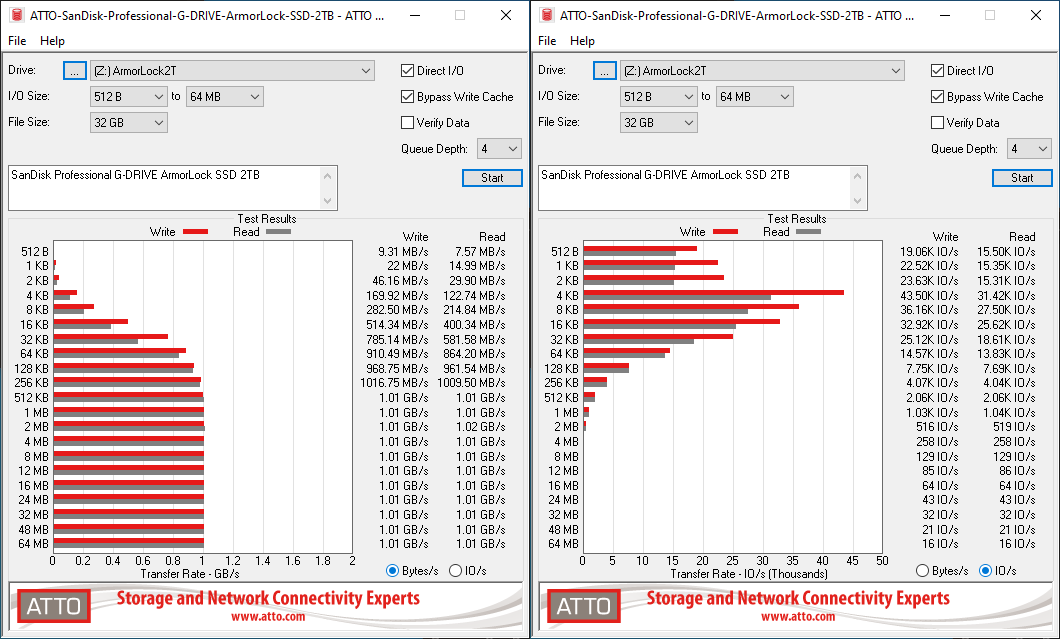Open the Help menu in the right window

coord(582,41)
